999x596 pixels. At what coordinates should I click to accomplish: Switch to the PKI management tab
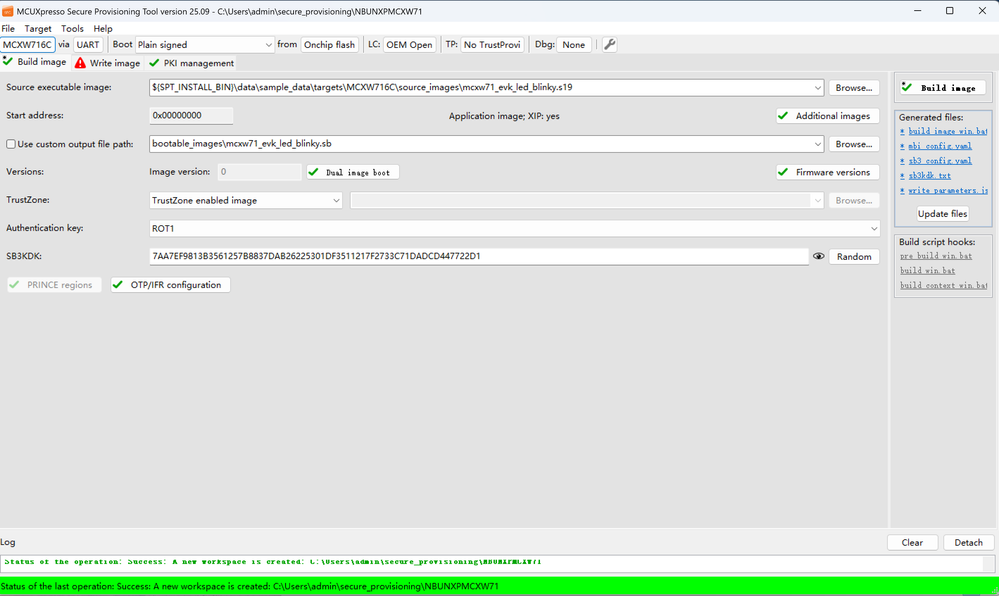[x=192, y=63]
